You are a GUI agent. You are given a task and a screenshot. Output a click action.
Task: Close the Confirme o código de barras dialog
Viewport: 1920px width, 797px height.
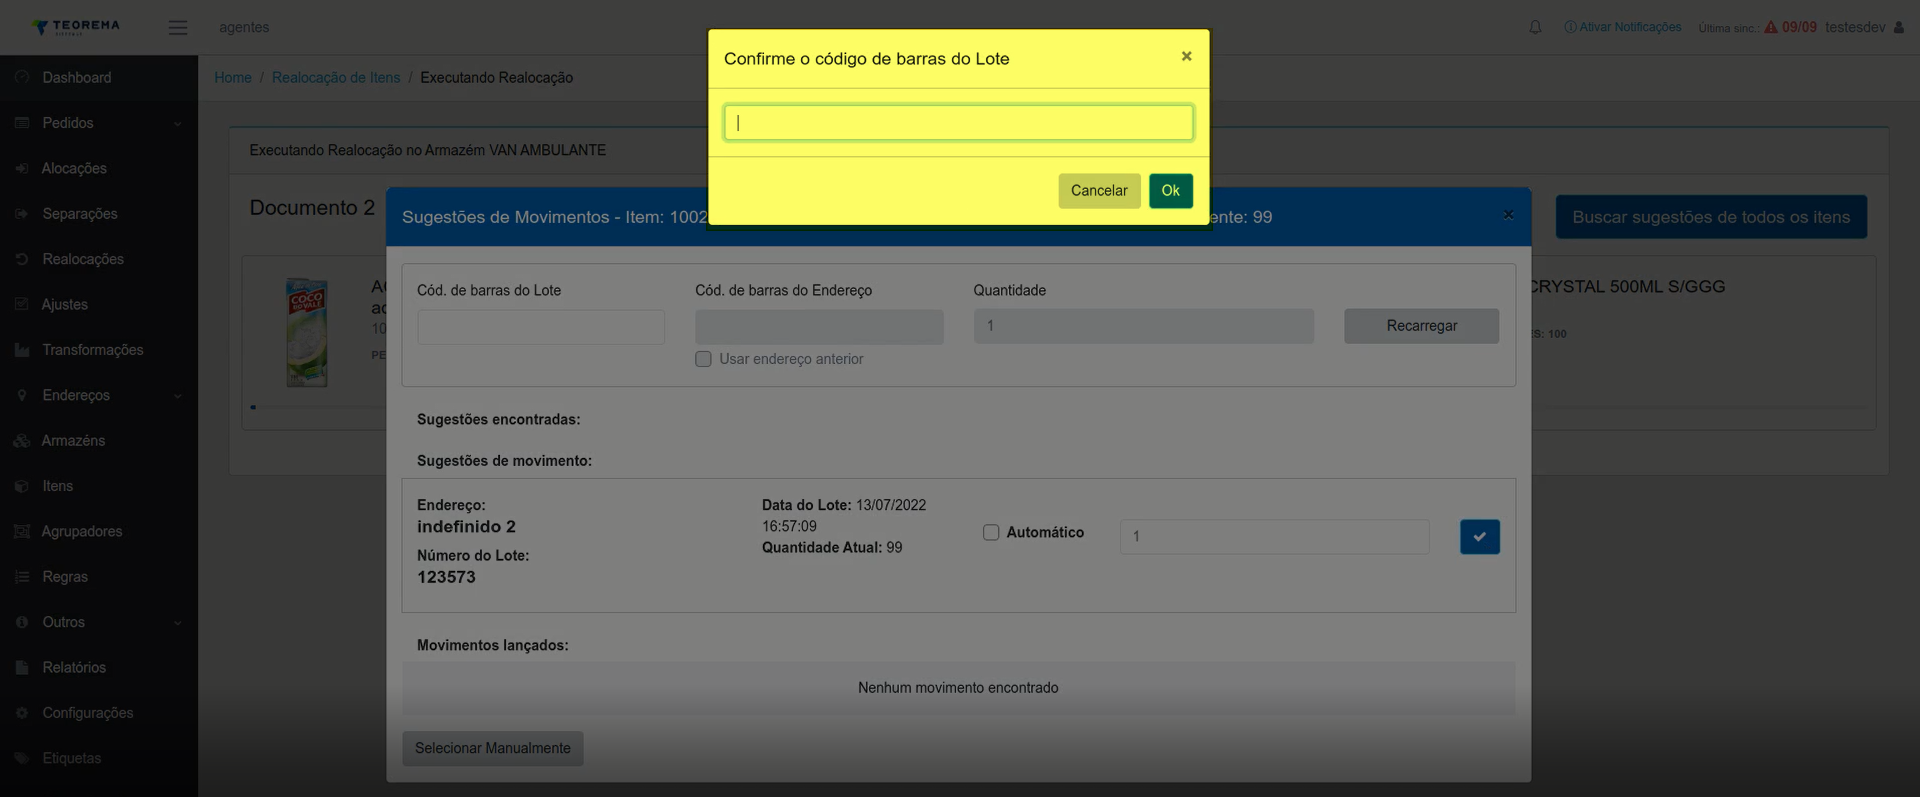tap(1186, 57)
